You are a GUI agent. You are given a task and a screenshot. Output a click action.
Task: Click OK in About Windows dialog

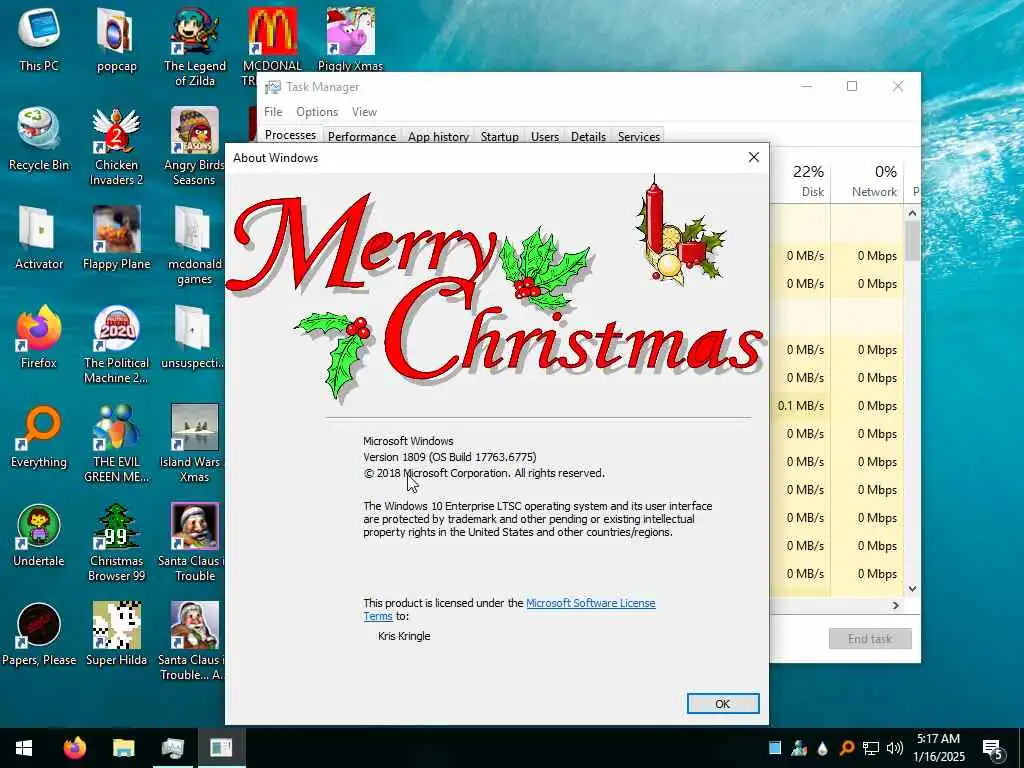click(723, 703)
